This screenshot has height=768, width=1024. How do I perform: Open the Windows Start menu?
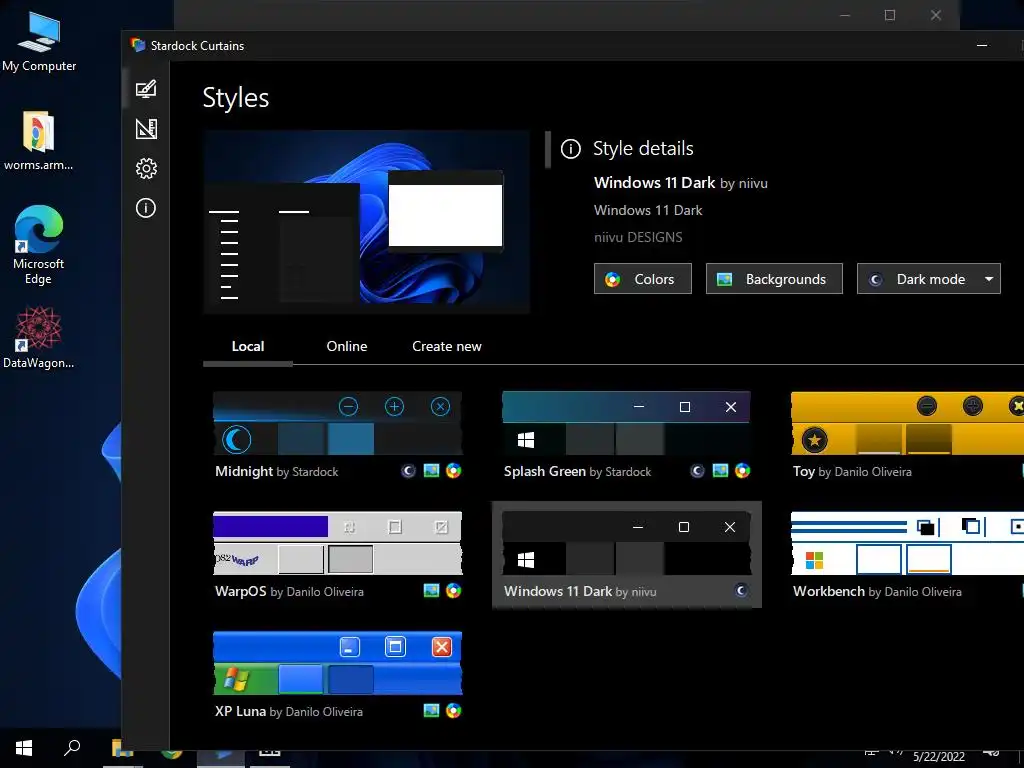click(24, 748)
